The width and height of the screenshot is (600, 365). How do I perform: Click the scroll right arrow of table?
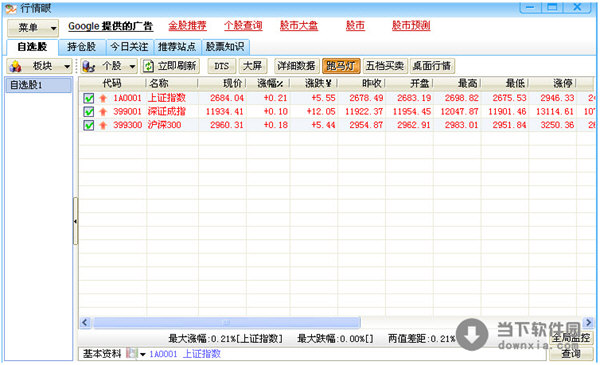pos(588,323)
